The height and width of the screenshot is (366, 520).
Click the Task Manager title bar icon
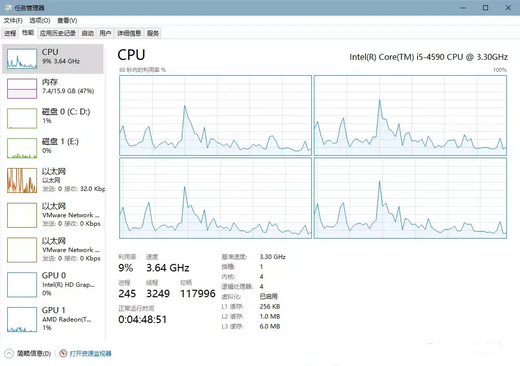pyautogui.click(x=8, y=8)
